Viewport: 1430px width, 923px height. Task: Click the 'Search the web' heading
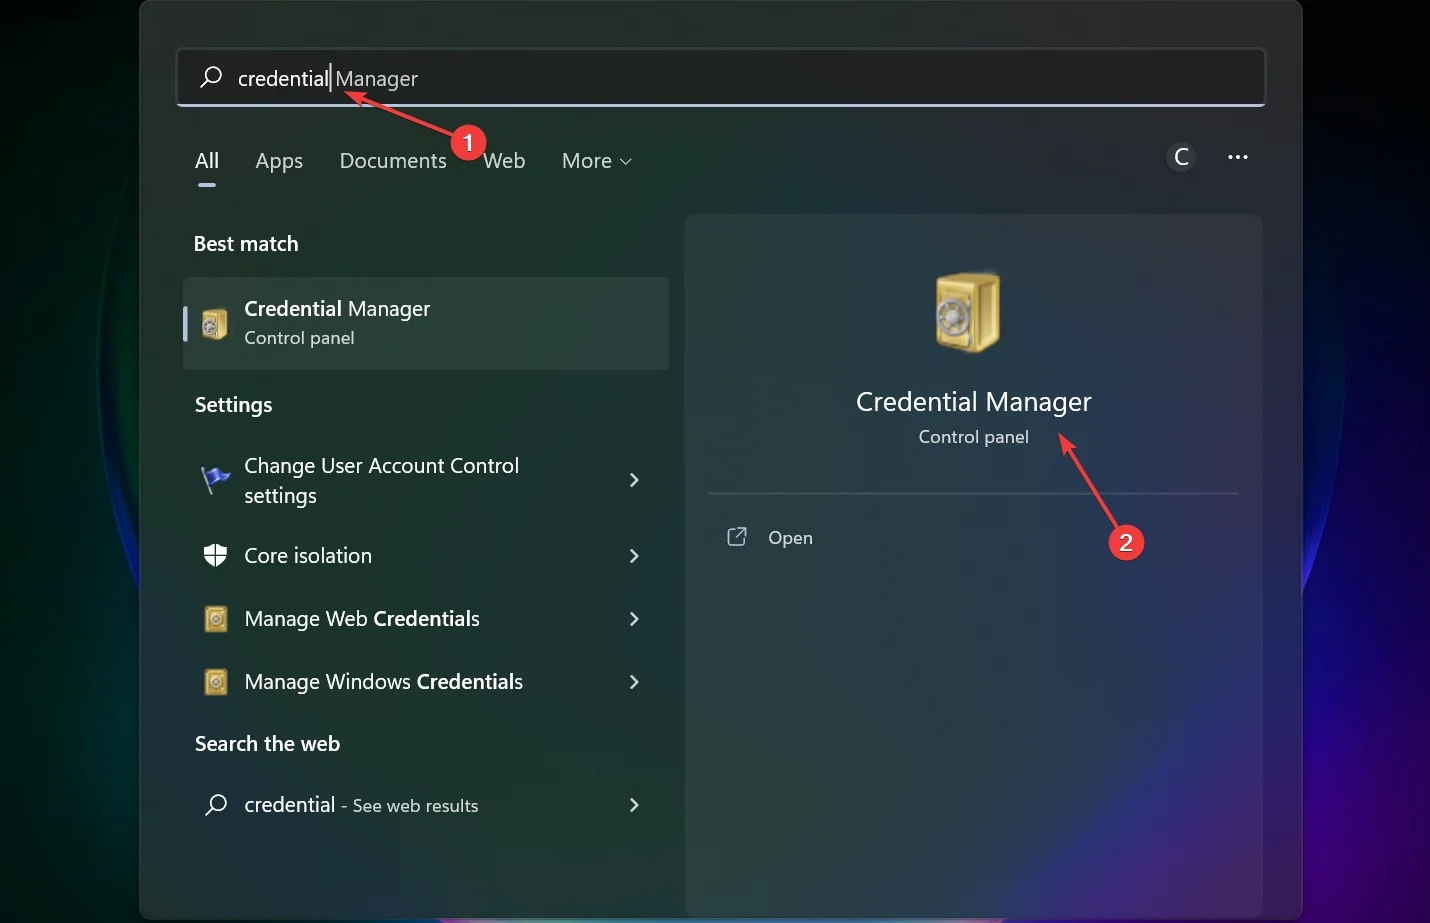[x=267, y=744]
